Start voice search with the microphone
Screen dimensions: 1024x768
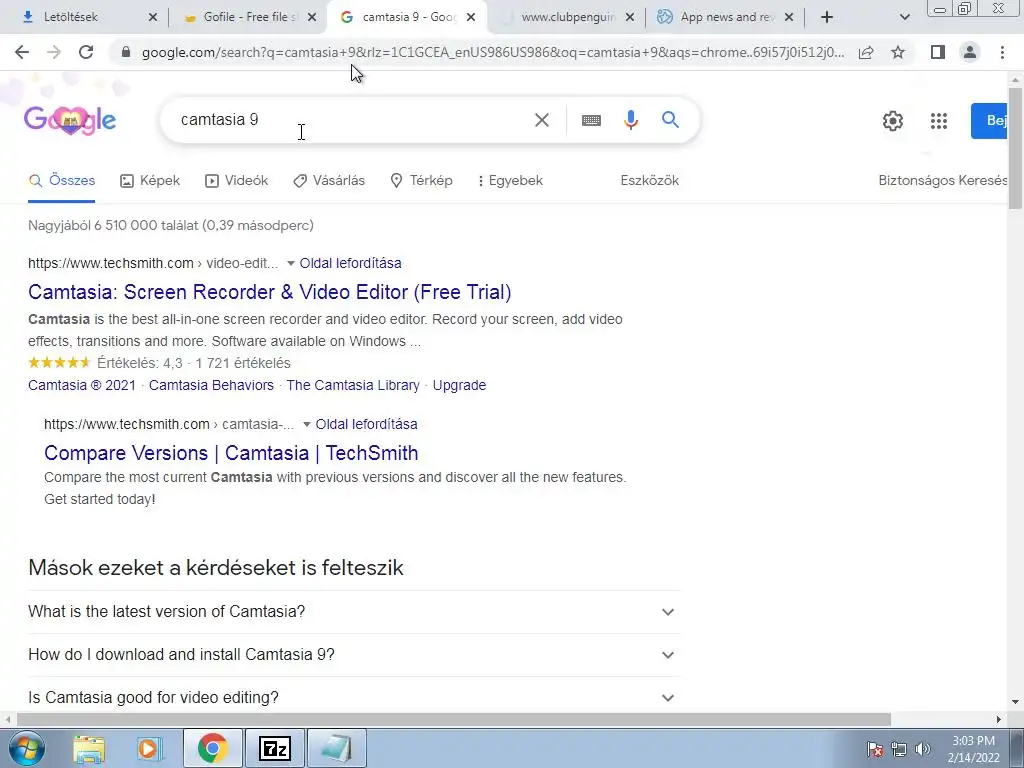tap(630, 120)
